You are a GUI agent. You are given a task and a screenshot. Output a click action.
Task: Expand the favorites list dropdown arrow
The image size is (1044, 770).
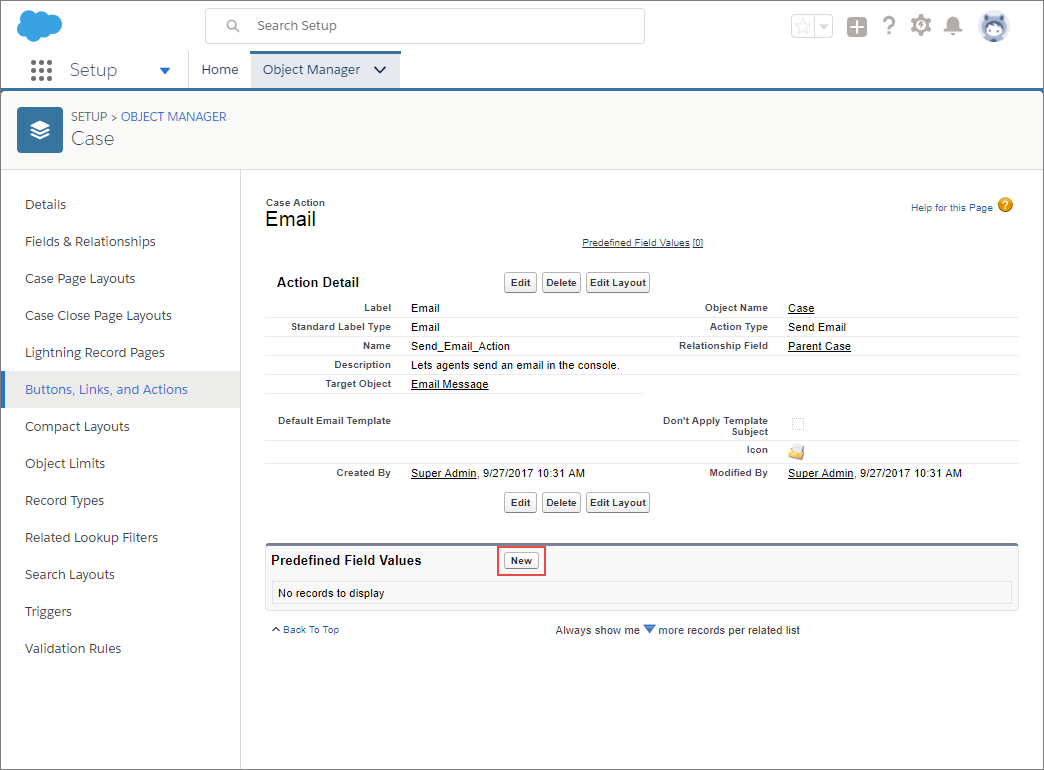pos(824,27)
